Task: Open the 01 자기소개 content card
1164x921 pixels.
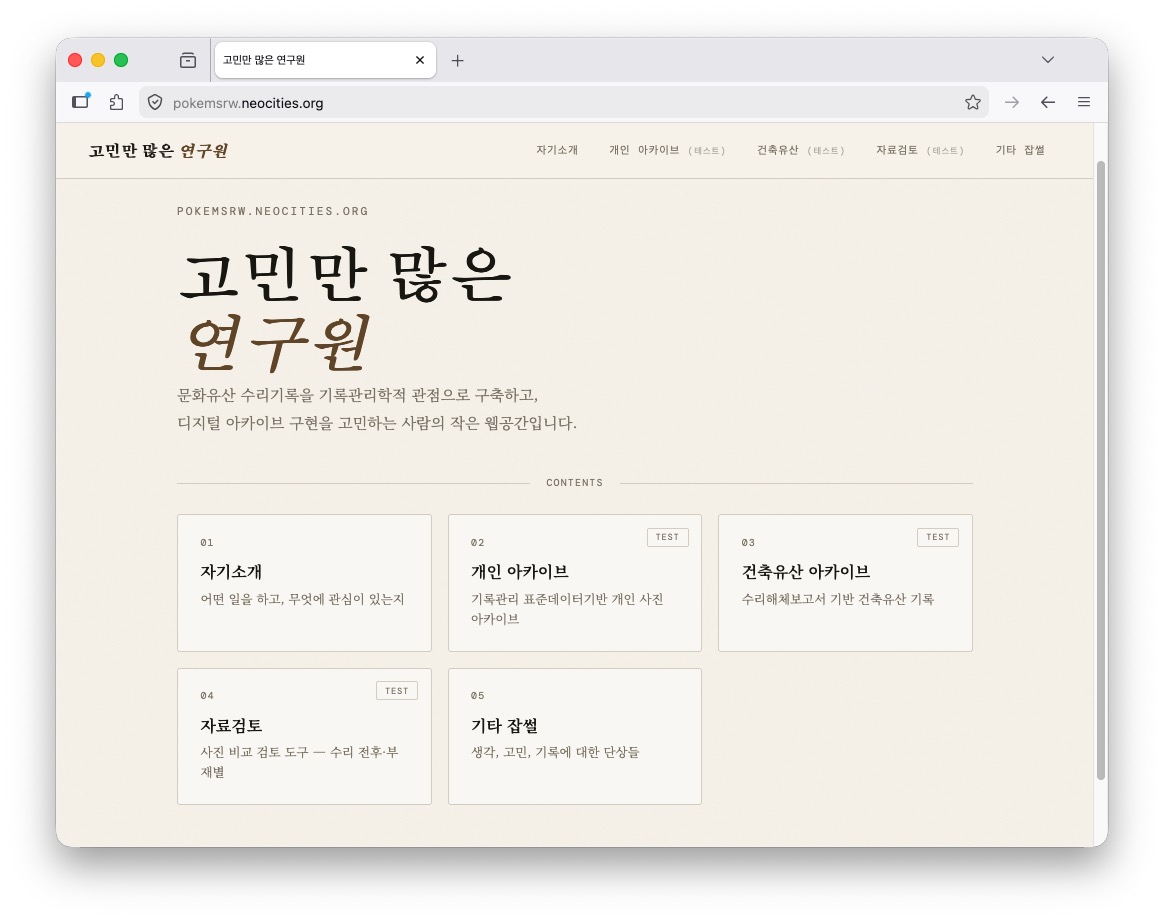Action: [304, 583]
